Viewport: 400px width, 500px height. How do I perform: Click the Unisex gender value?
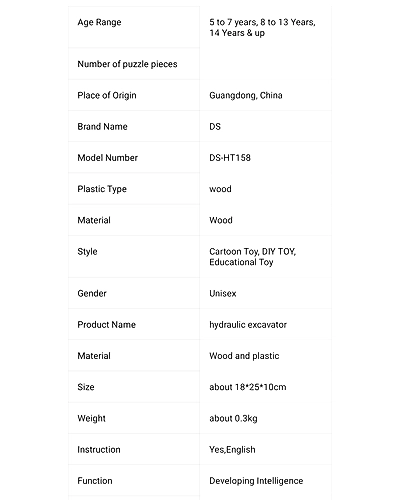[223, 293]
